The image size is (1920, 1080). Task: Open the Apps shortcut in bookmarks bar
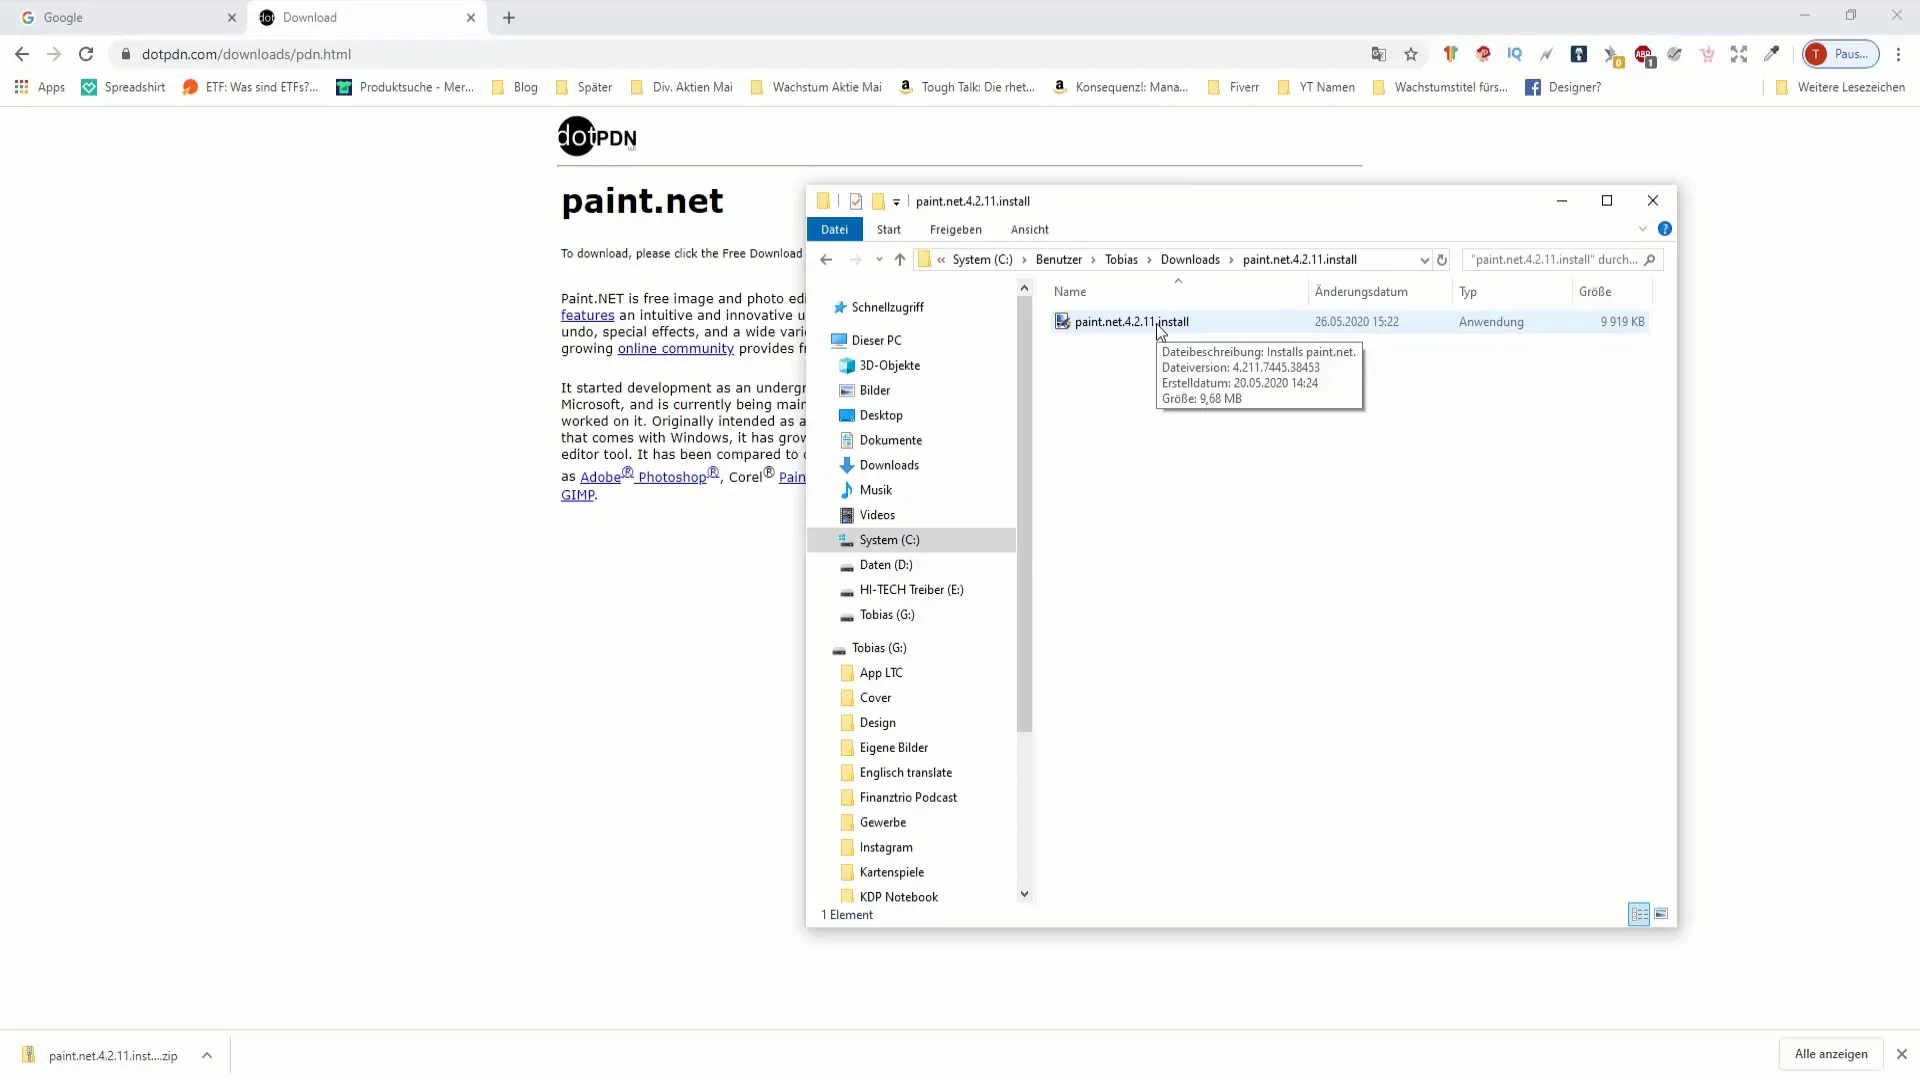40,87
